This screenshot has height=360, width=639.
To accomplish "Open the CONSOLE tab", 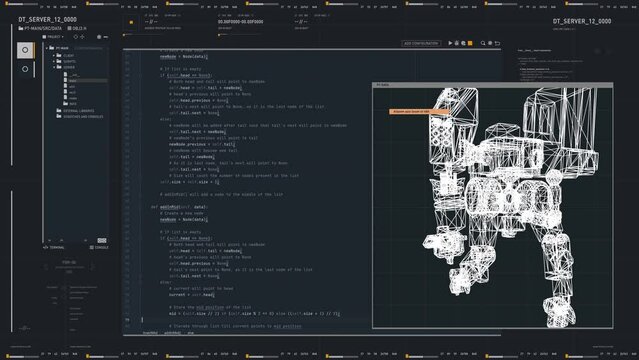I will click(99, 247).
